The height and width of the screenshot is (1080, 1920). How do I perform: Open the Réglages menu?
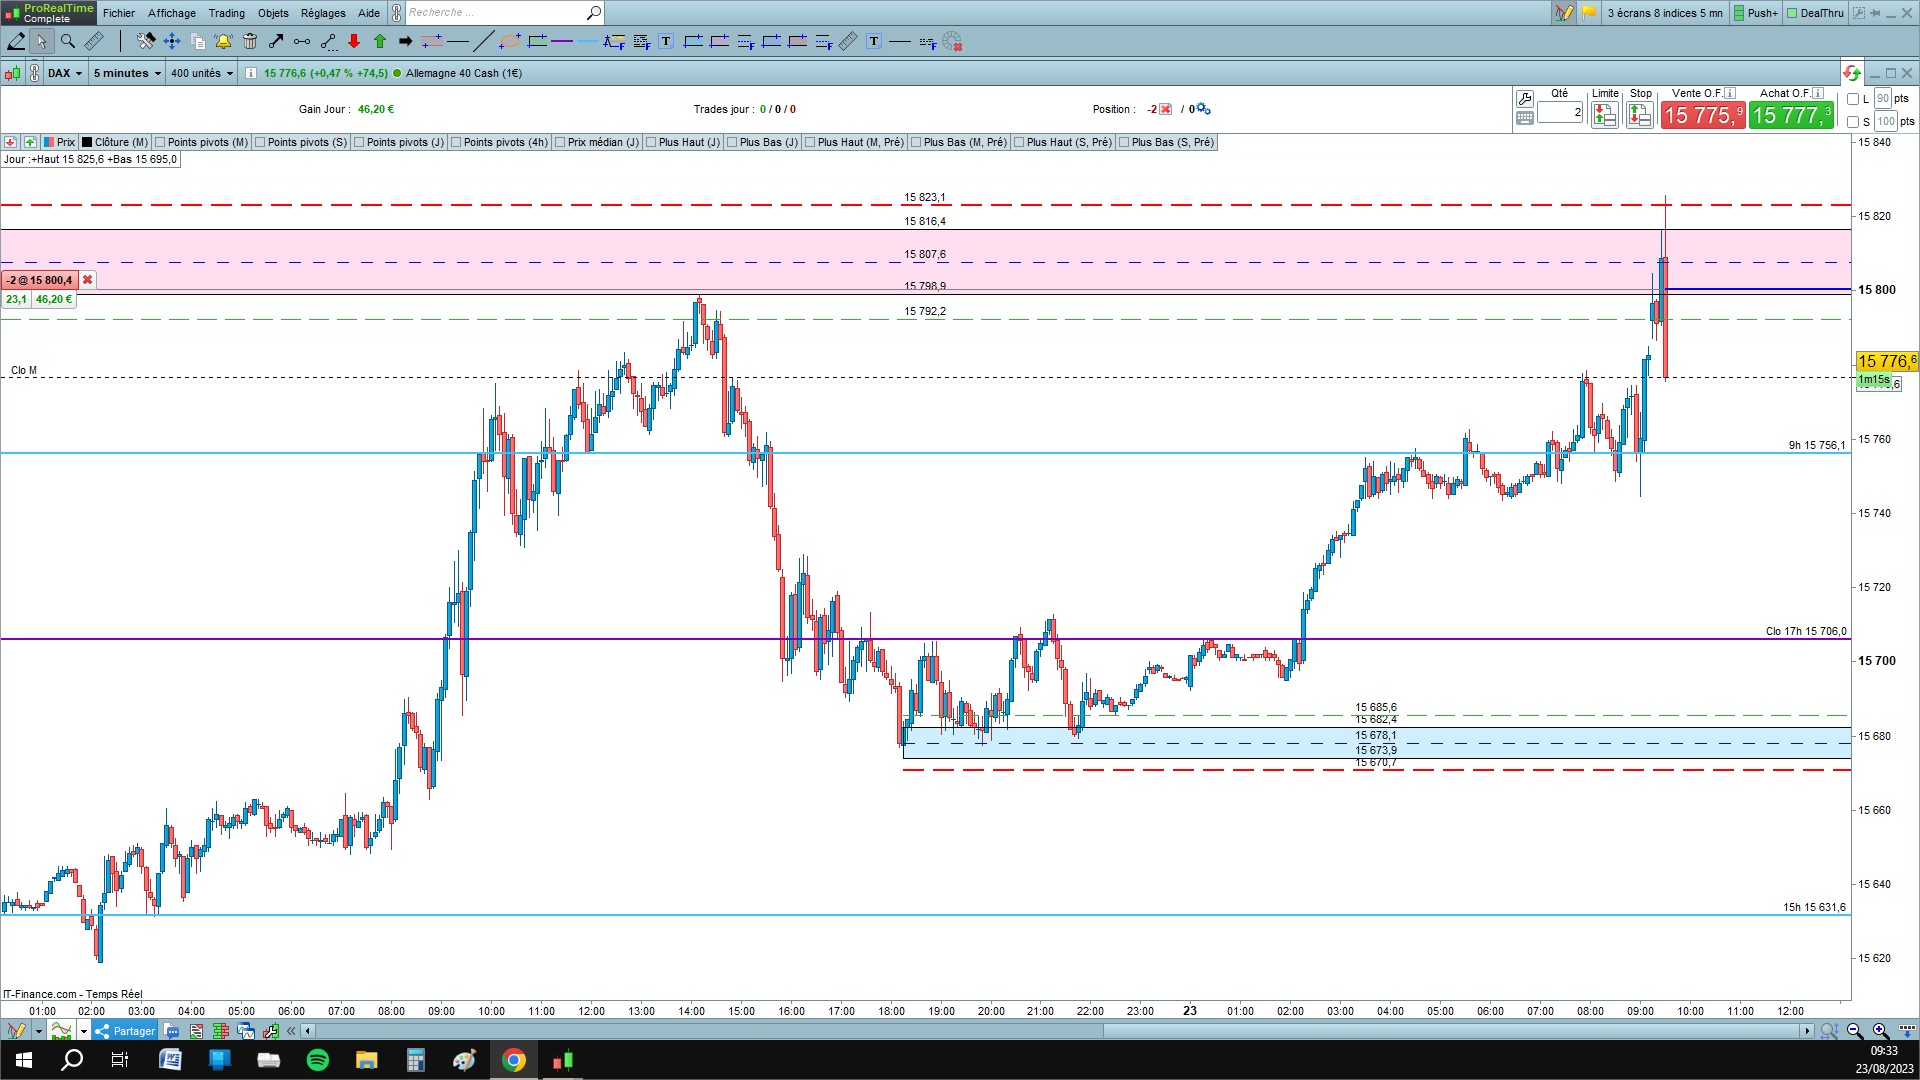(x=323, y=13)
